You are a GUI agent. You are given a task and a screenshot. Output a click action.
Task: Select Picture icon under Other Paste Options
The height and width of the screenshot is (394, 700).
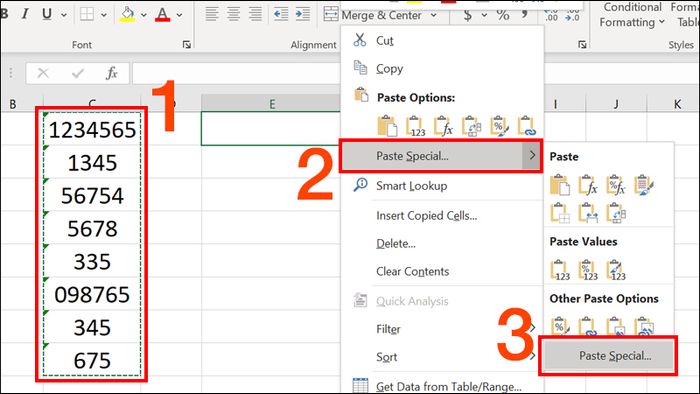pyautogui.click(x=616, y=326)
